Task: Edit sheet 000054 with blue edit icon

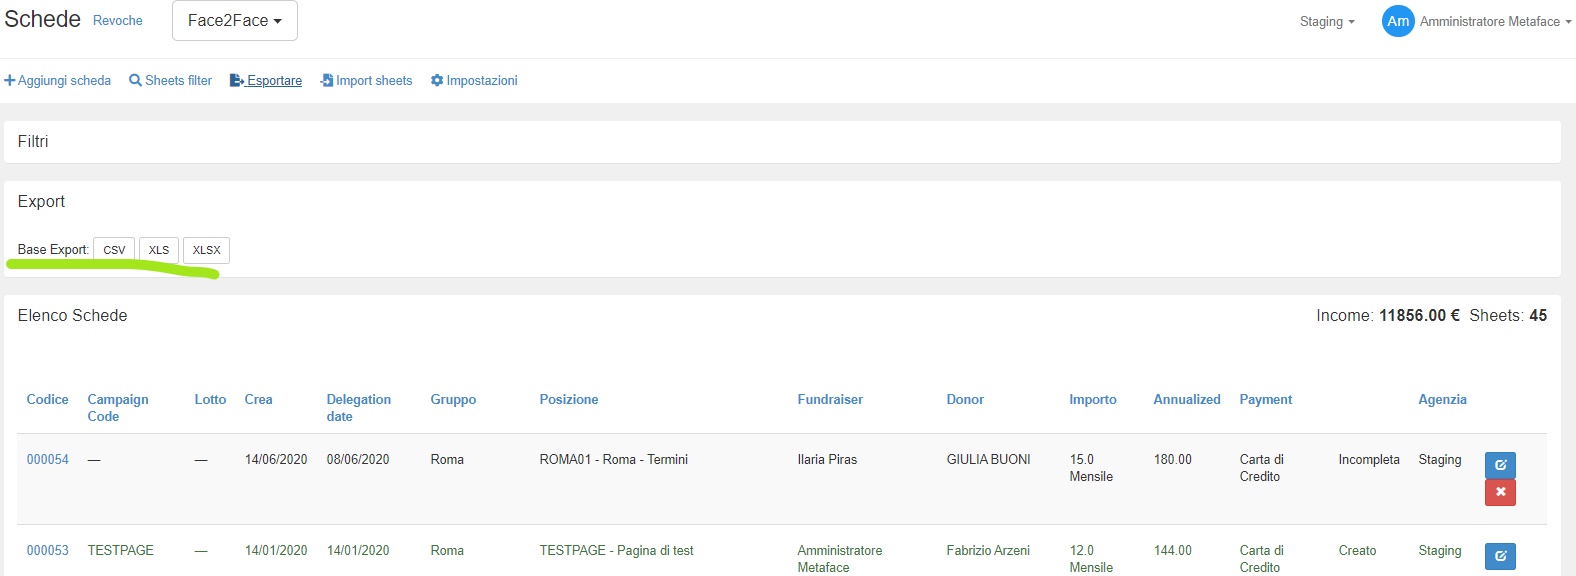Action: coord(1500,465)
